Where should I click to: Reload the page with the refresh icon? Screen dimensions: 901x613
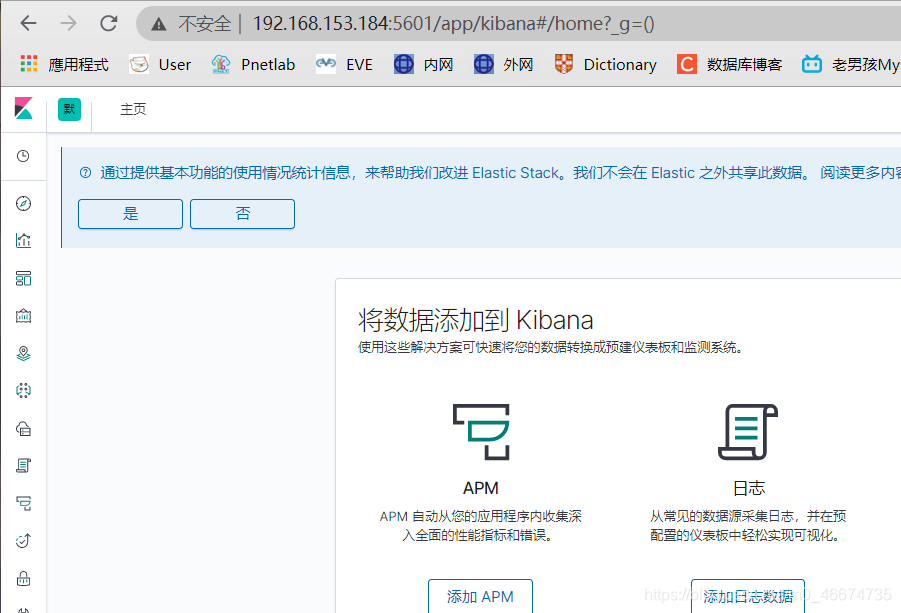tap(109, 24)
